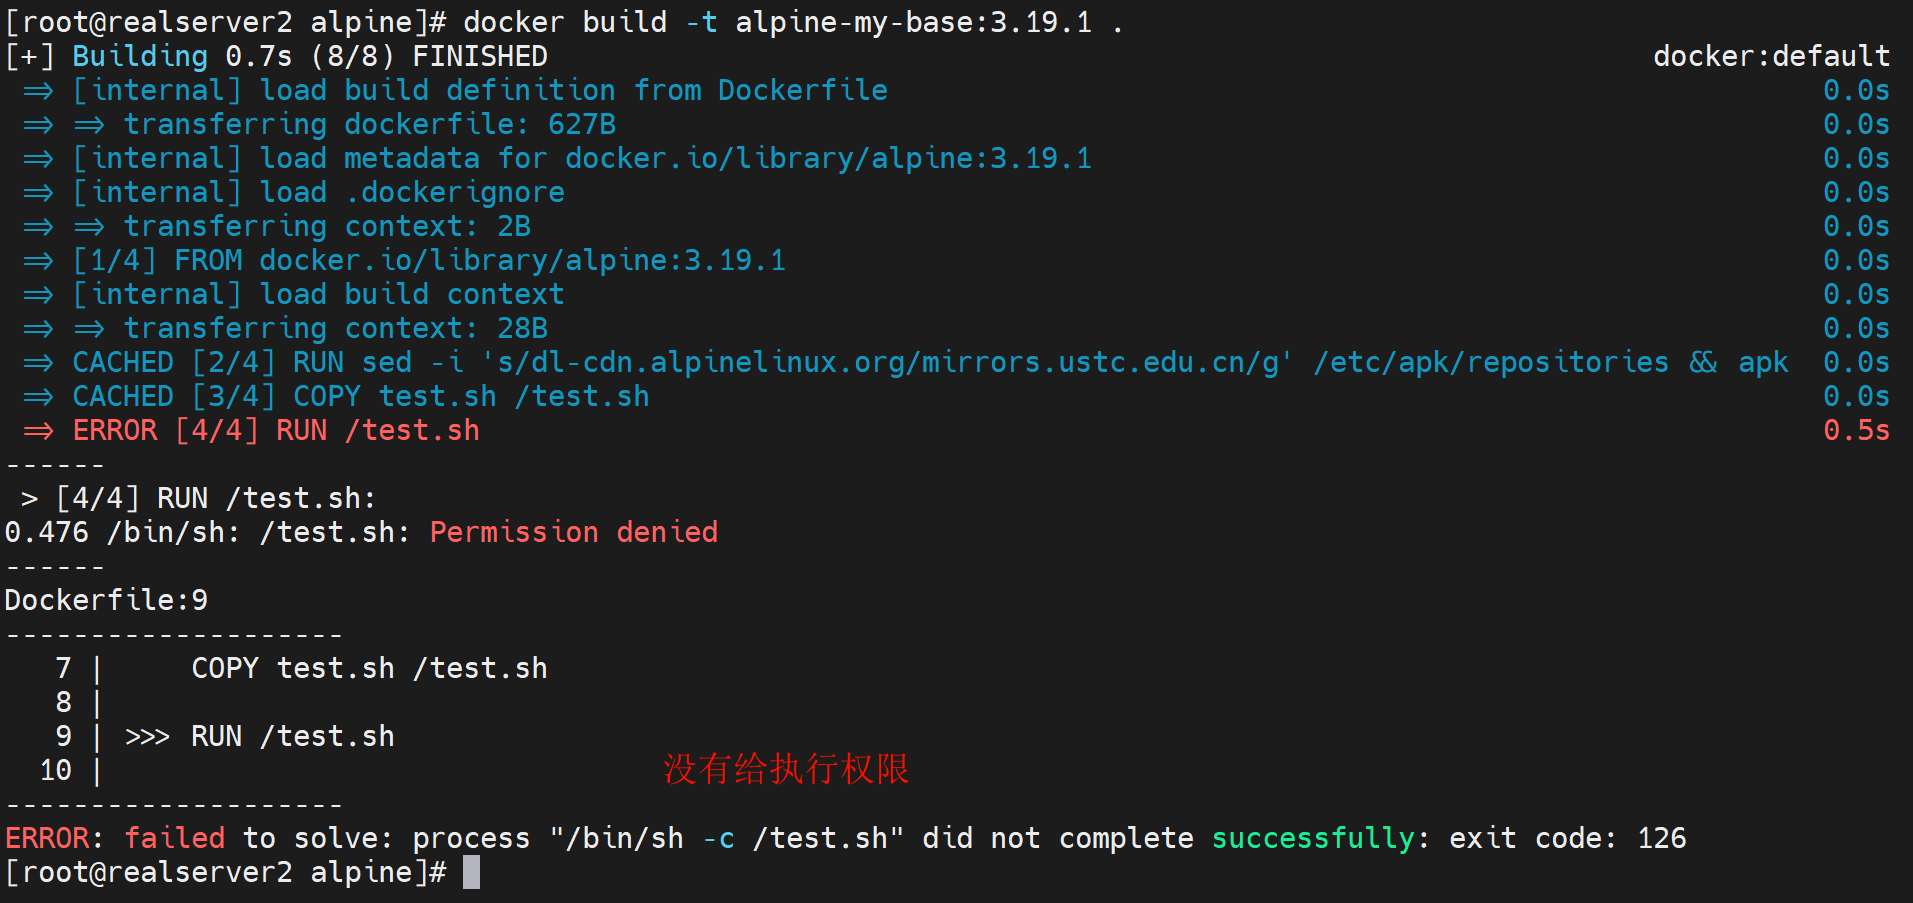Click "COPY test.sh /test.sh" on Dockerfile line 7

point(369,668)
